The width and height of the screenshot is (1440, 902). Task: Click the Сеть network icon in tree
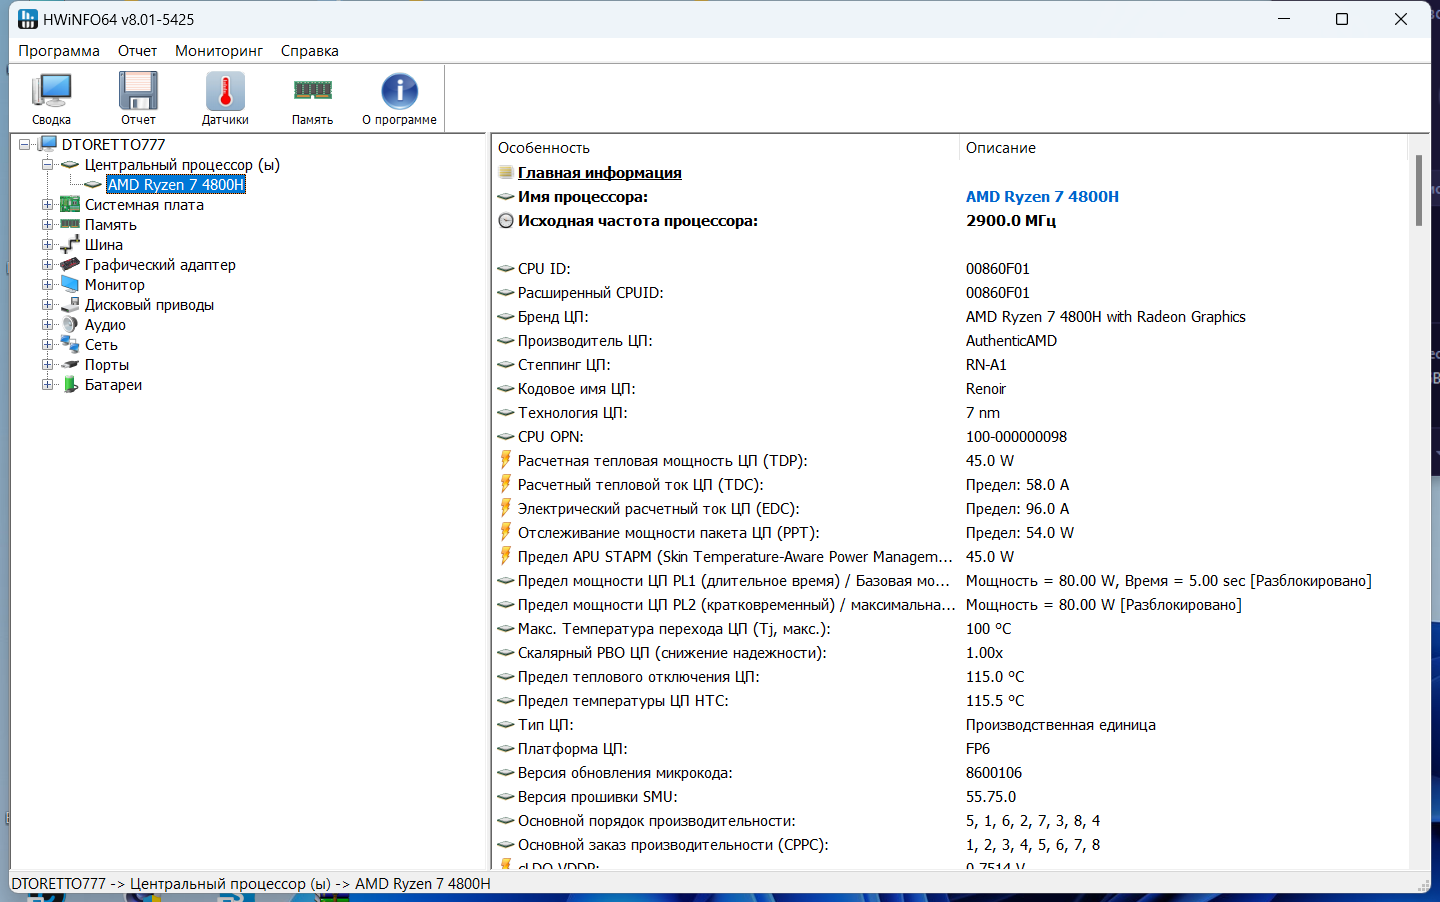tap(70, 344)
